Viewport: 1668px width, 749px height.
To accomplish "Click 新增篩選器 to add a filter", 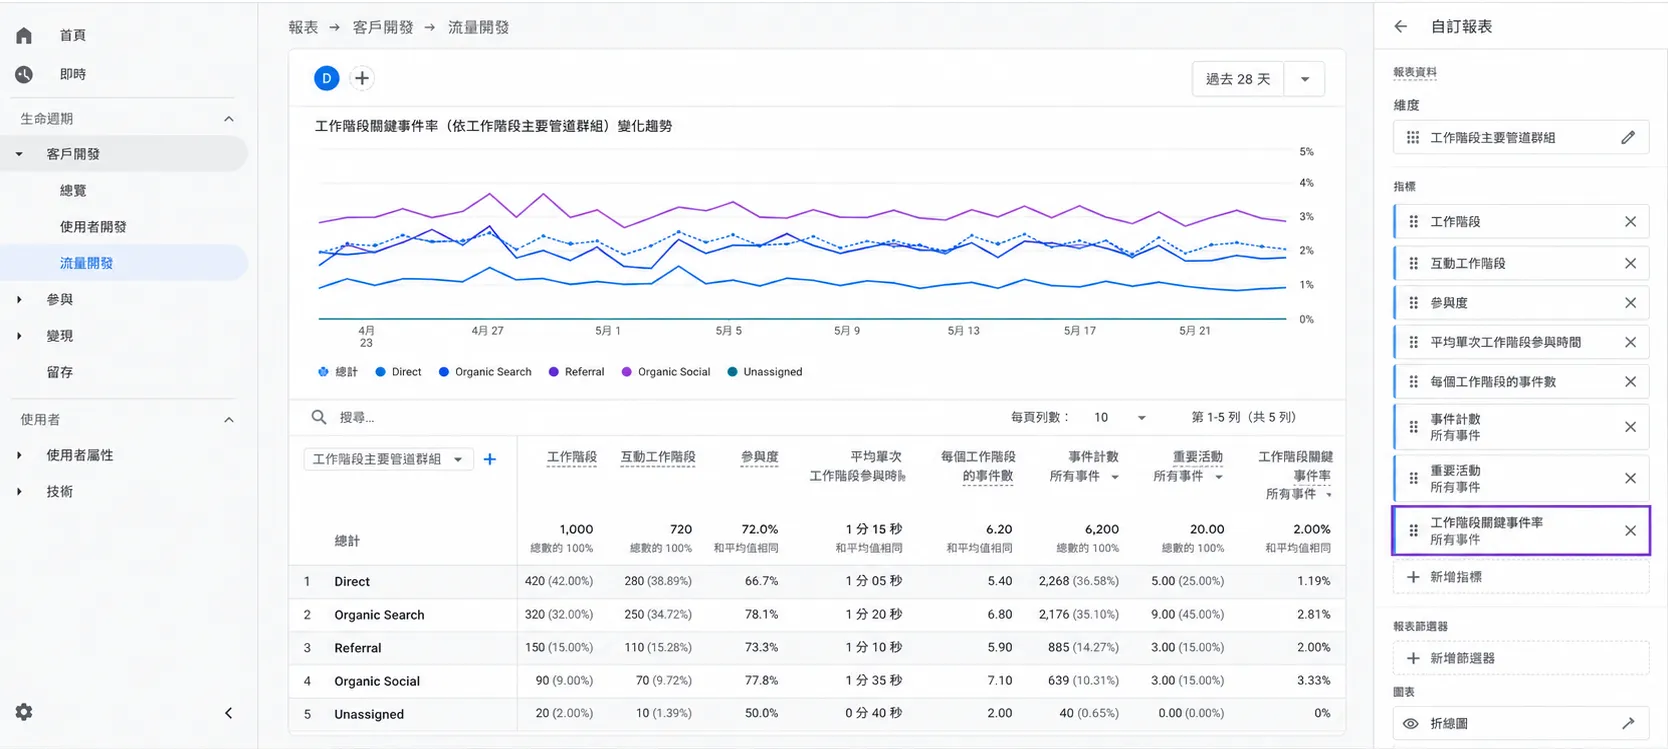I will click(x=1520, y=658).
